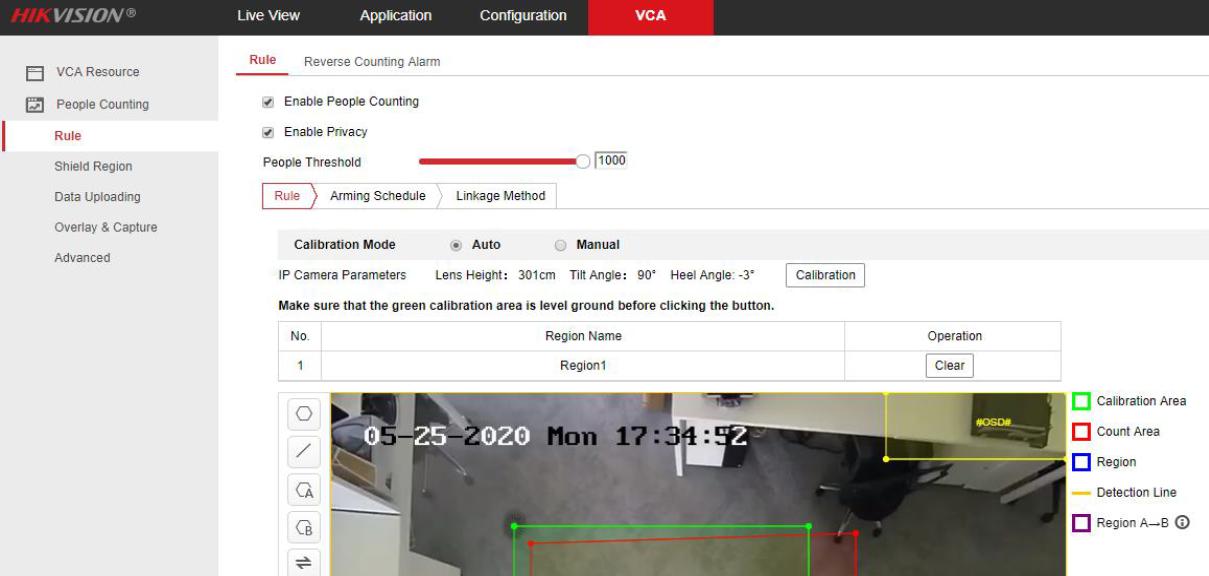The width and height of the screenshot is (1209, 576).
Task: Choose the Region B drawing tool
Action: [x=304, y=527]
